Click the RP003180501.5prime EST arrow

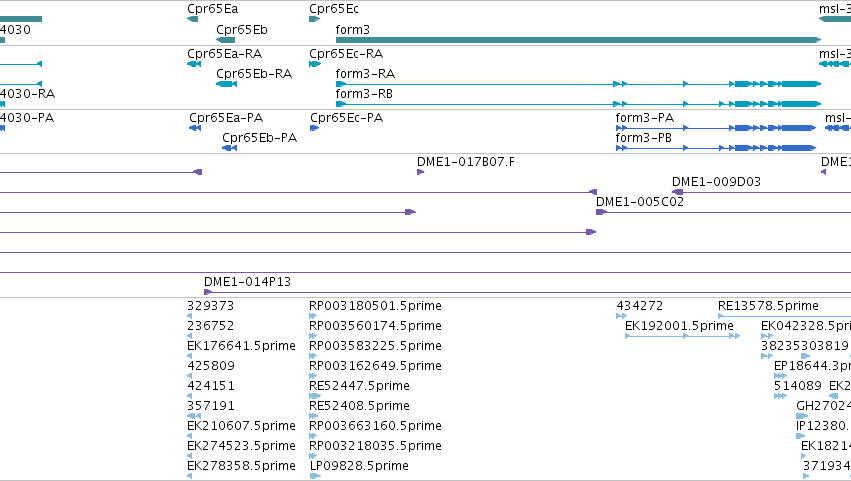pos(313,316)
